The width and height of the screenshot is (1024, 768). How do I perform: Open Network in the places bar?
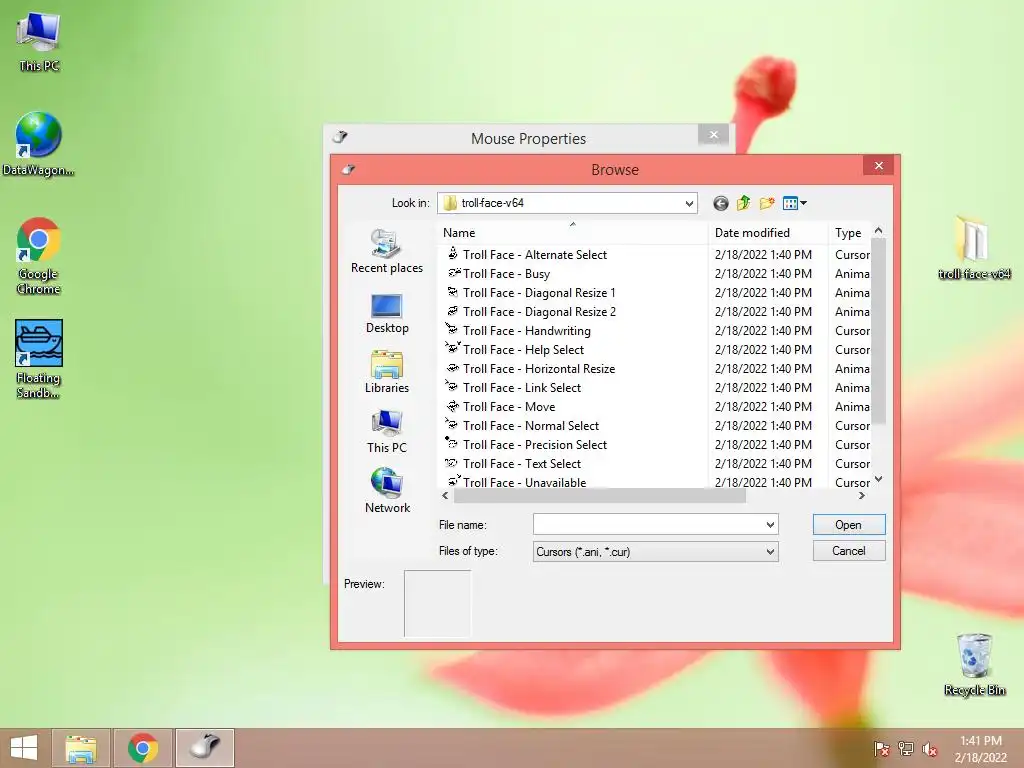(x=387, y=491)
